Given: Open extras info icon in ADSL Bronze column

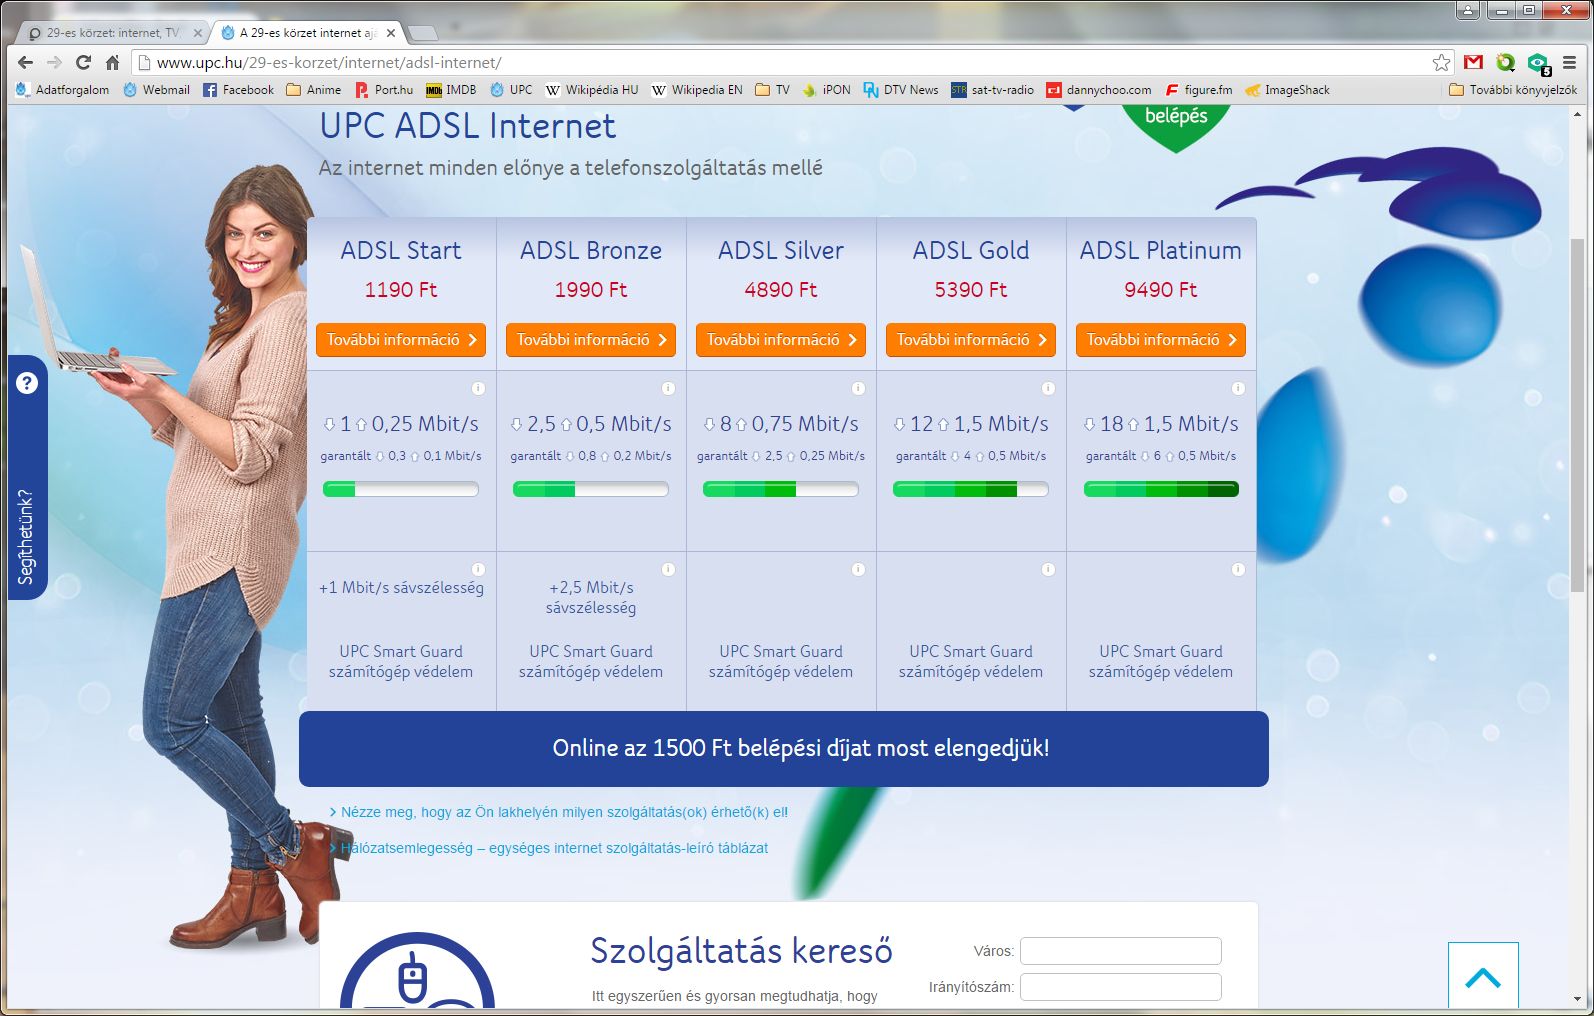Looking at the screenshot, I should pyautogui.click(x=668, y=569).
